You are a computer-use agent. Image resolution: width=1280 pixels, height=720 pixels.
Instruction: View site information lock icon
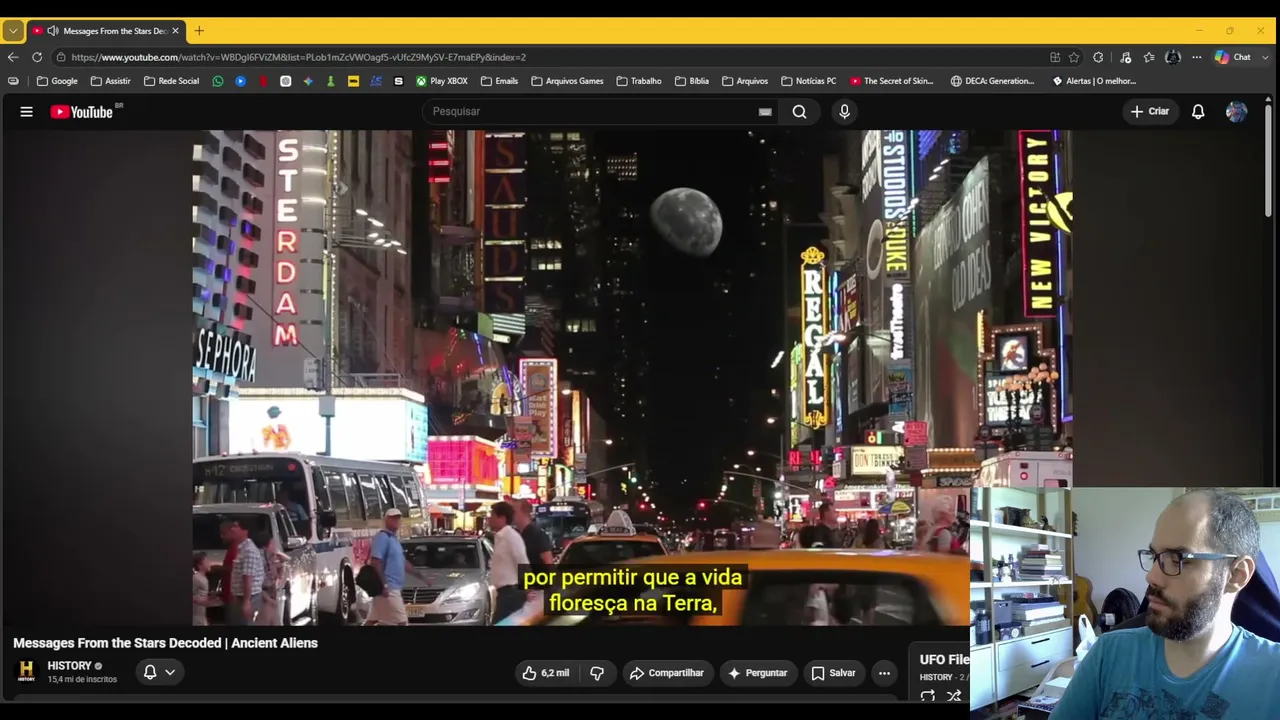coord(61,57)
